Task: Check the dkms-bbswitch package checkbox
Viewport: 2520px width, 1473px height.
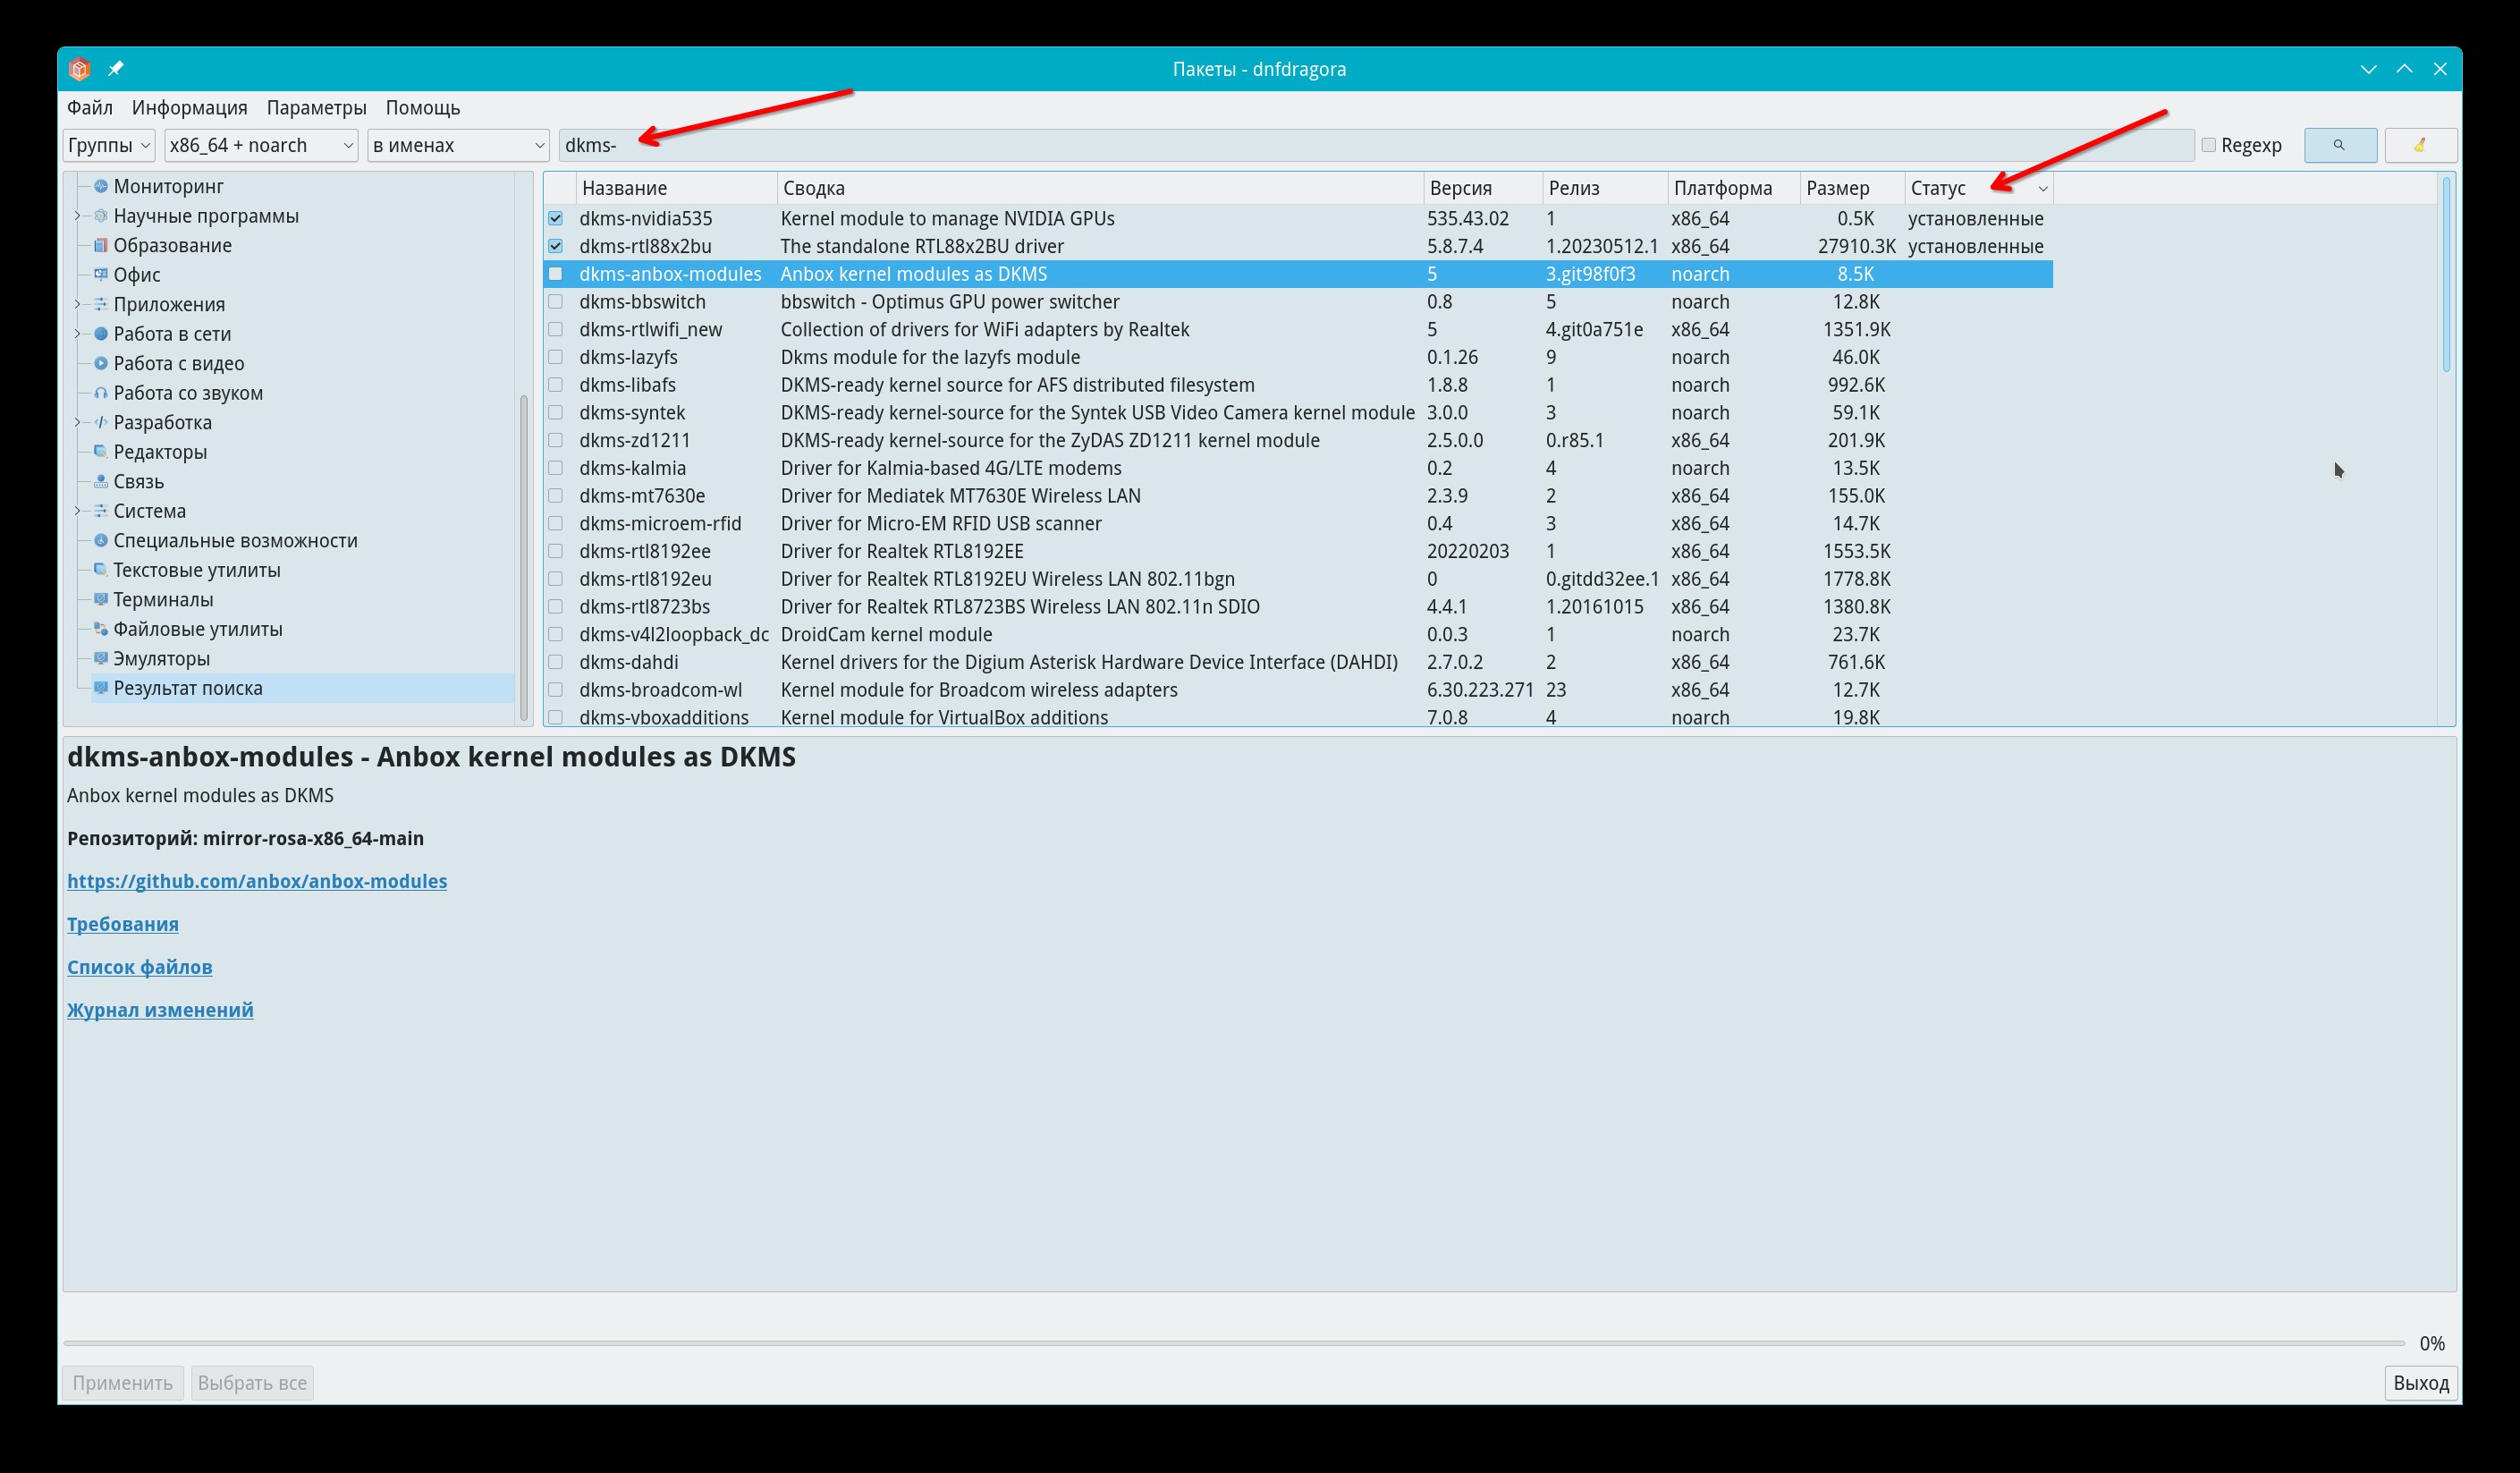Action: (x=556, y=302)
